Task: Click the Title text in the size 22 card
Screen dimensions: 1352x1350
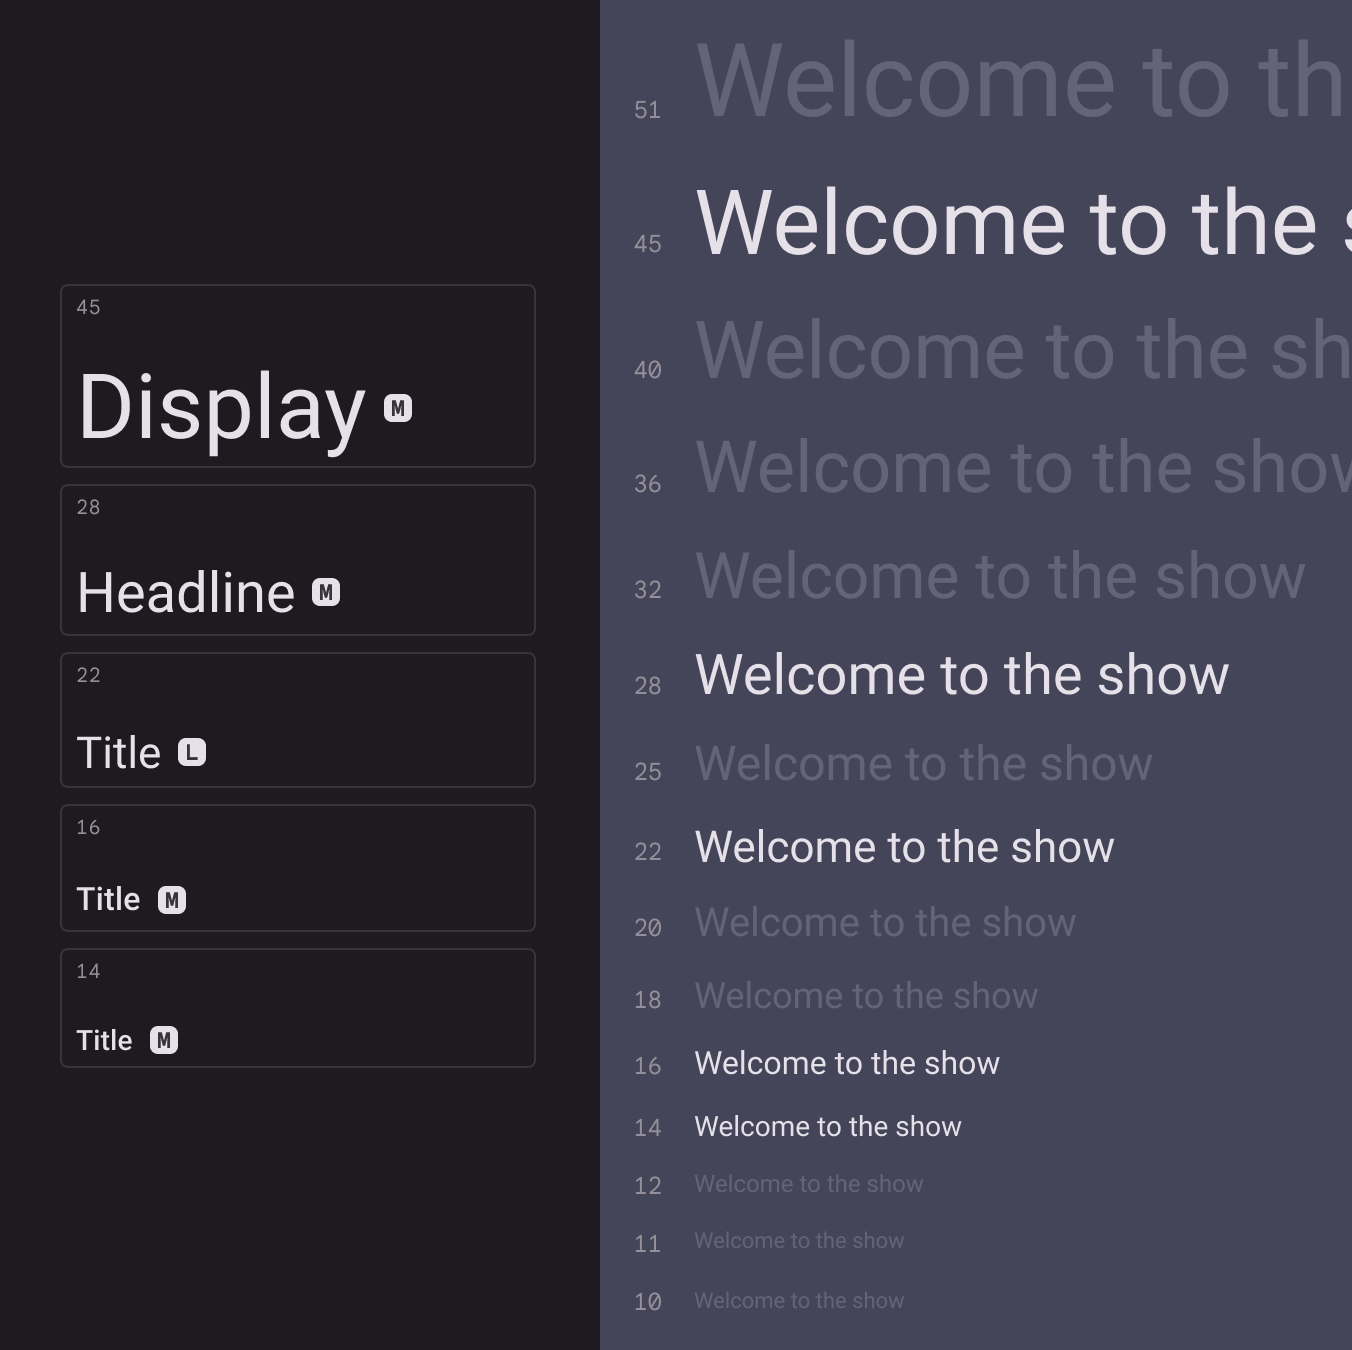Action: coord(119,753)
